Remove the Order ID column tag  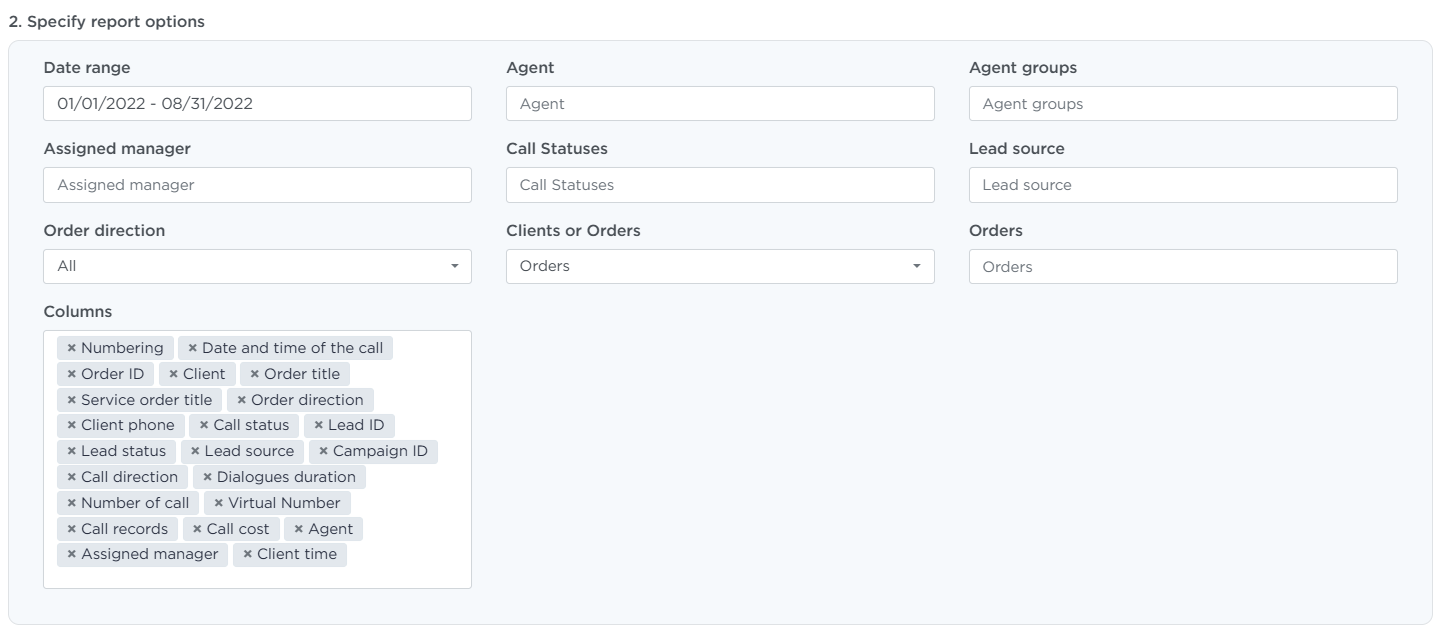72,374
